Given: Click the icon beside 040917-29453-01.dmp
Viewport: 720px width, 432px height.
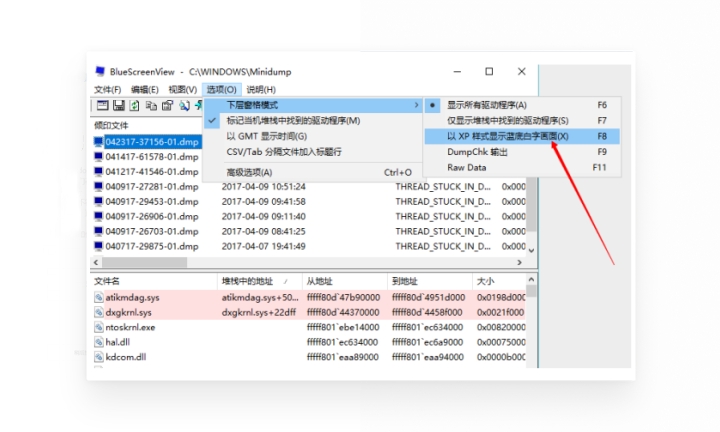Looking at the screenshot, I should [98, 202].
